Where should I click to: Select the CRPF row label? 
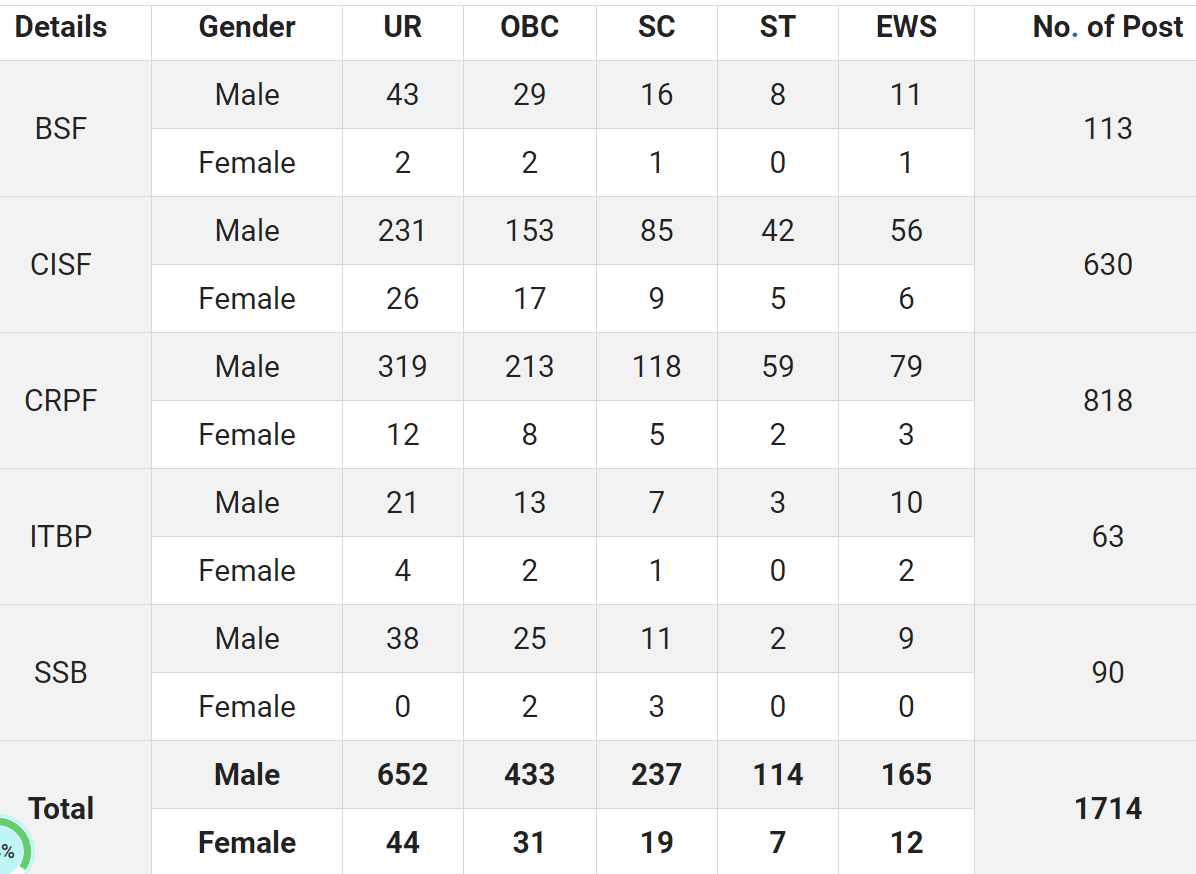click(61, 400)
